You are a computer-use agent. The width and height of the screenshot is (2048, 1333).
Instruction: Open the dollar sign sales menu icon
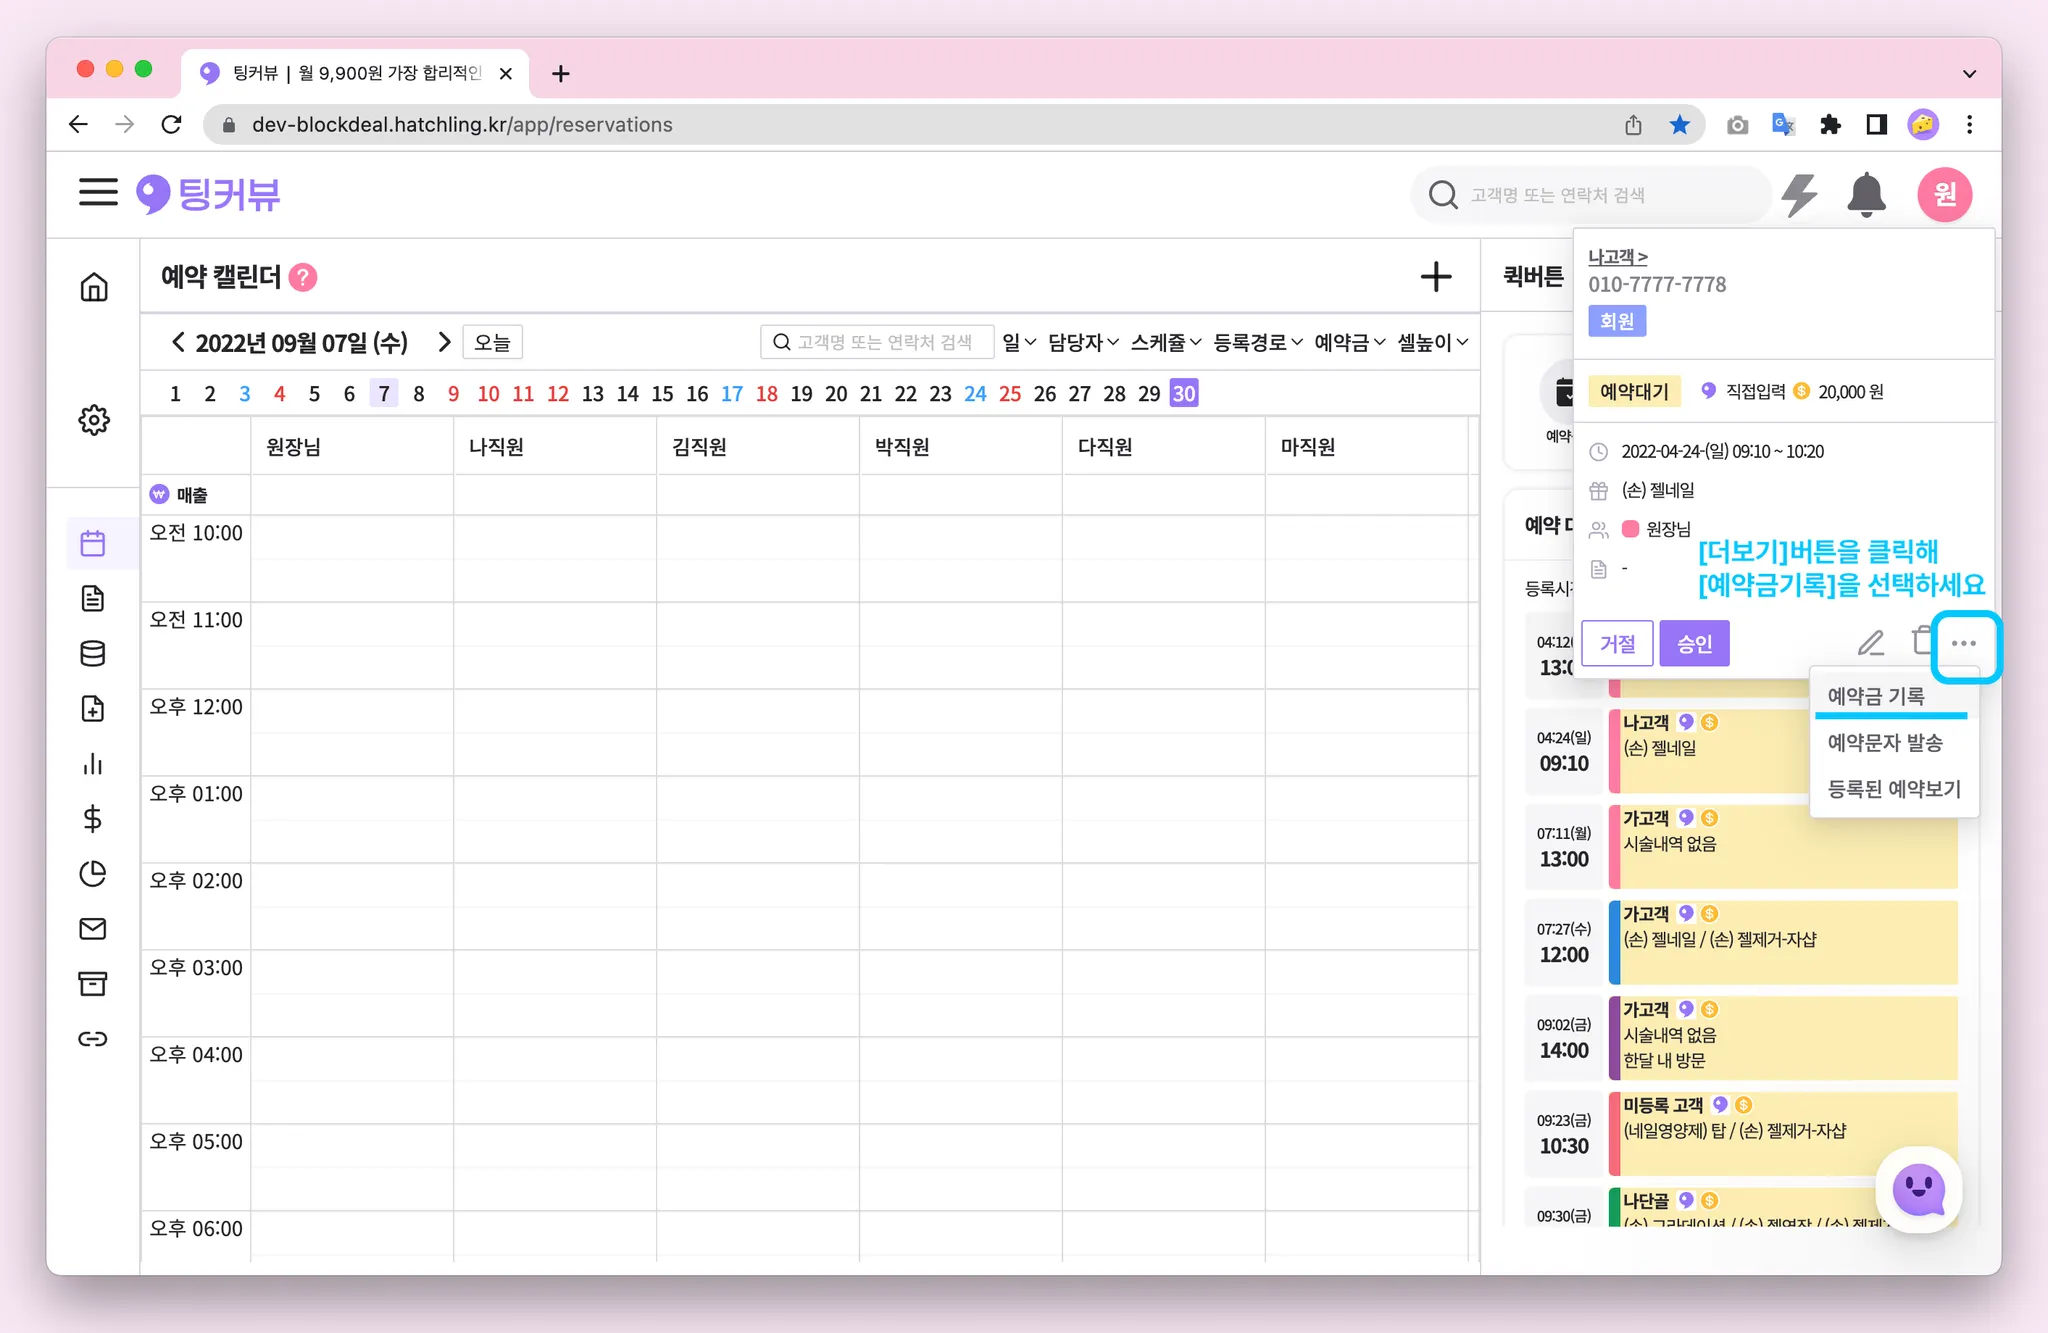click(93, 819)
